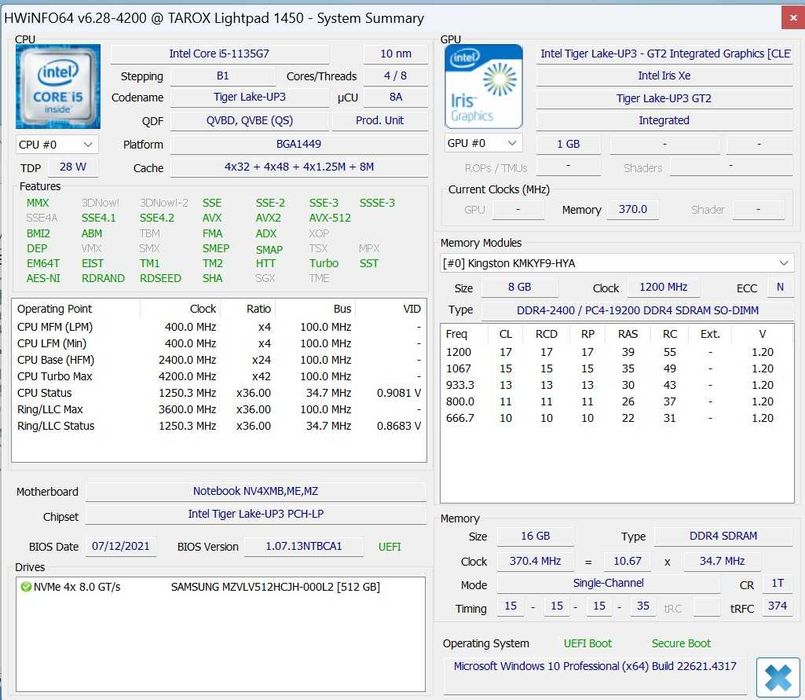Click the SHA feature label
Image resolution: width=805 pixels, height=700 pixels.
(x=213, y=278)
